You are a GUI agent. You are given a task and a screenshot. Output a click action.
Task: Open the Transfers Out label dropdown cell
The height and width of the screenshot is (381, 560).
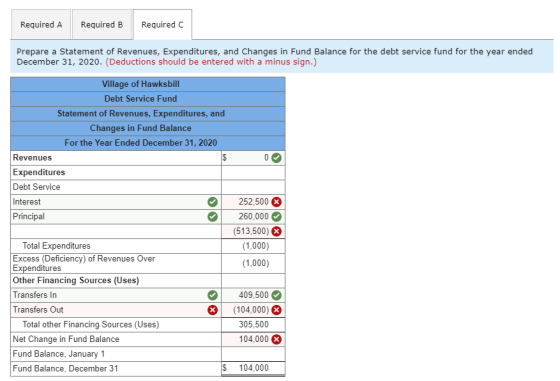[x=116, y=310]
